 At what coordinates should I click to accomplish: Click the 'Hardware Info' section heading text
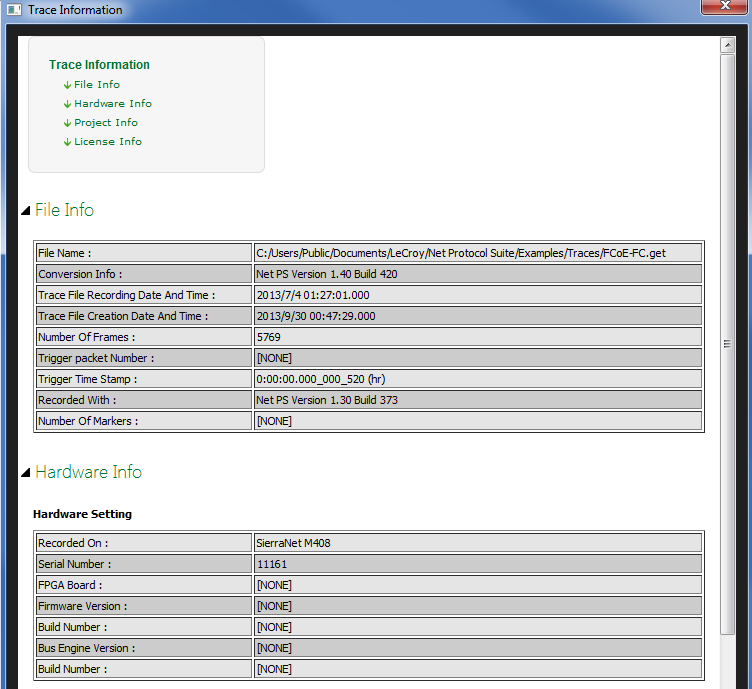point(88,472)
